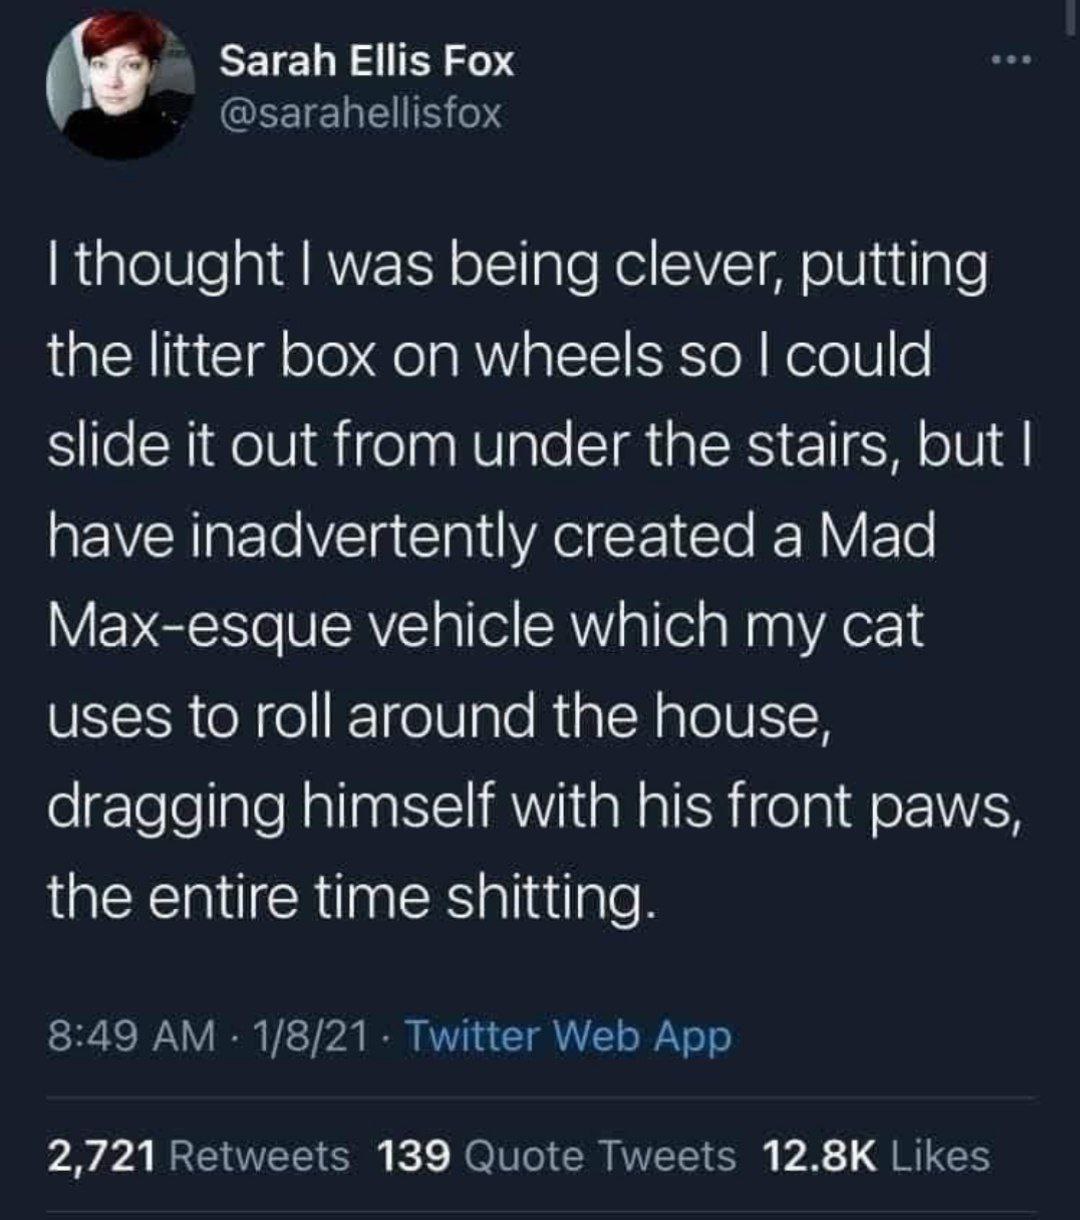Visit the @sarahellisfox handle link

point(360,115)
